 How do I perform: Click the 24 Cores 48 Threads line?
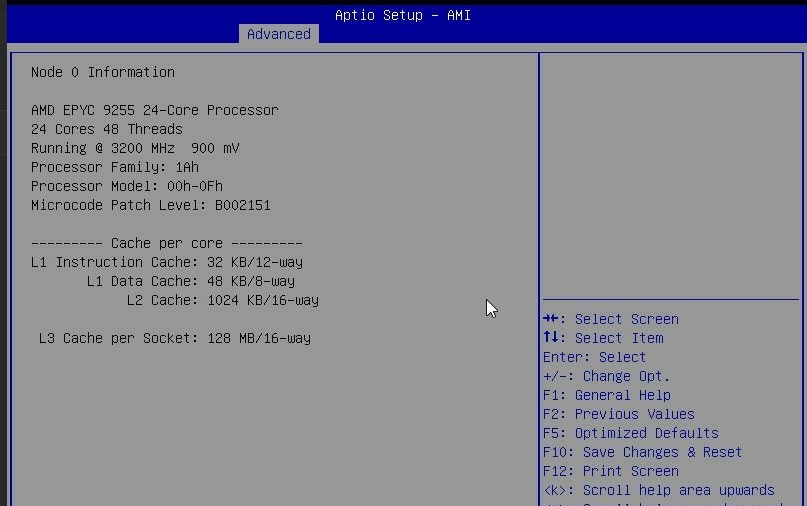[x=106, y=129]
